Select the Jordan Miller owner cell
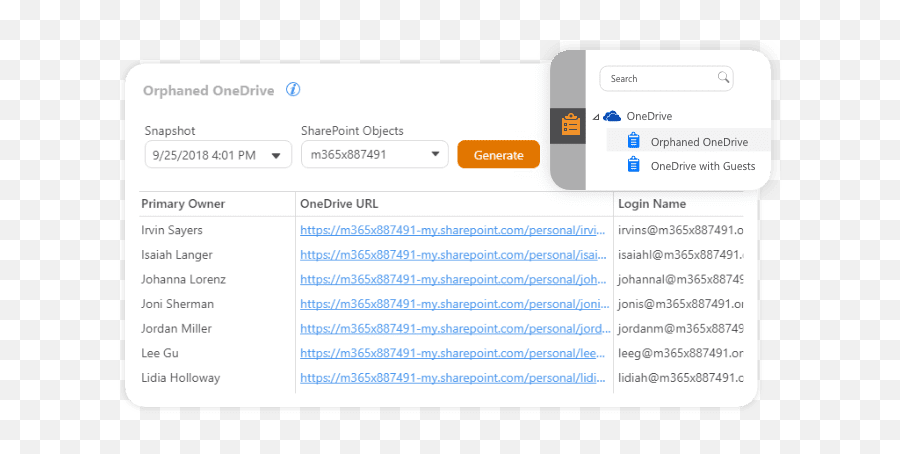This screenshot has height=454, width=900. click(176, 329)
